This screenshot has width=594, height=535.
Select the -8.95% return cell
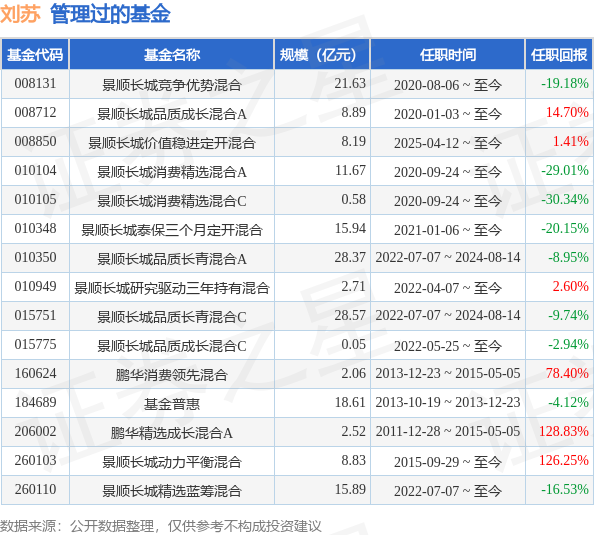pos(568,258)
